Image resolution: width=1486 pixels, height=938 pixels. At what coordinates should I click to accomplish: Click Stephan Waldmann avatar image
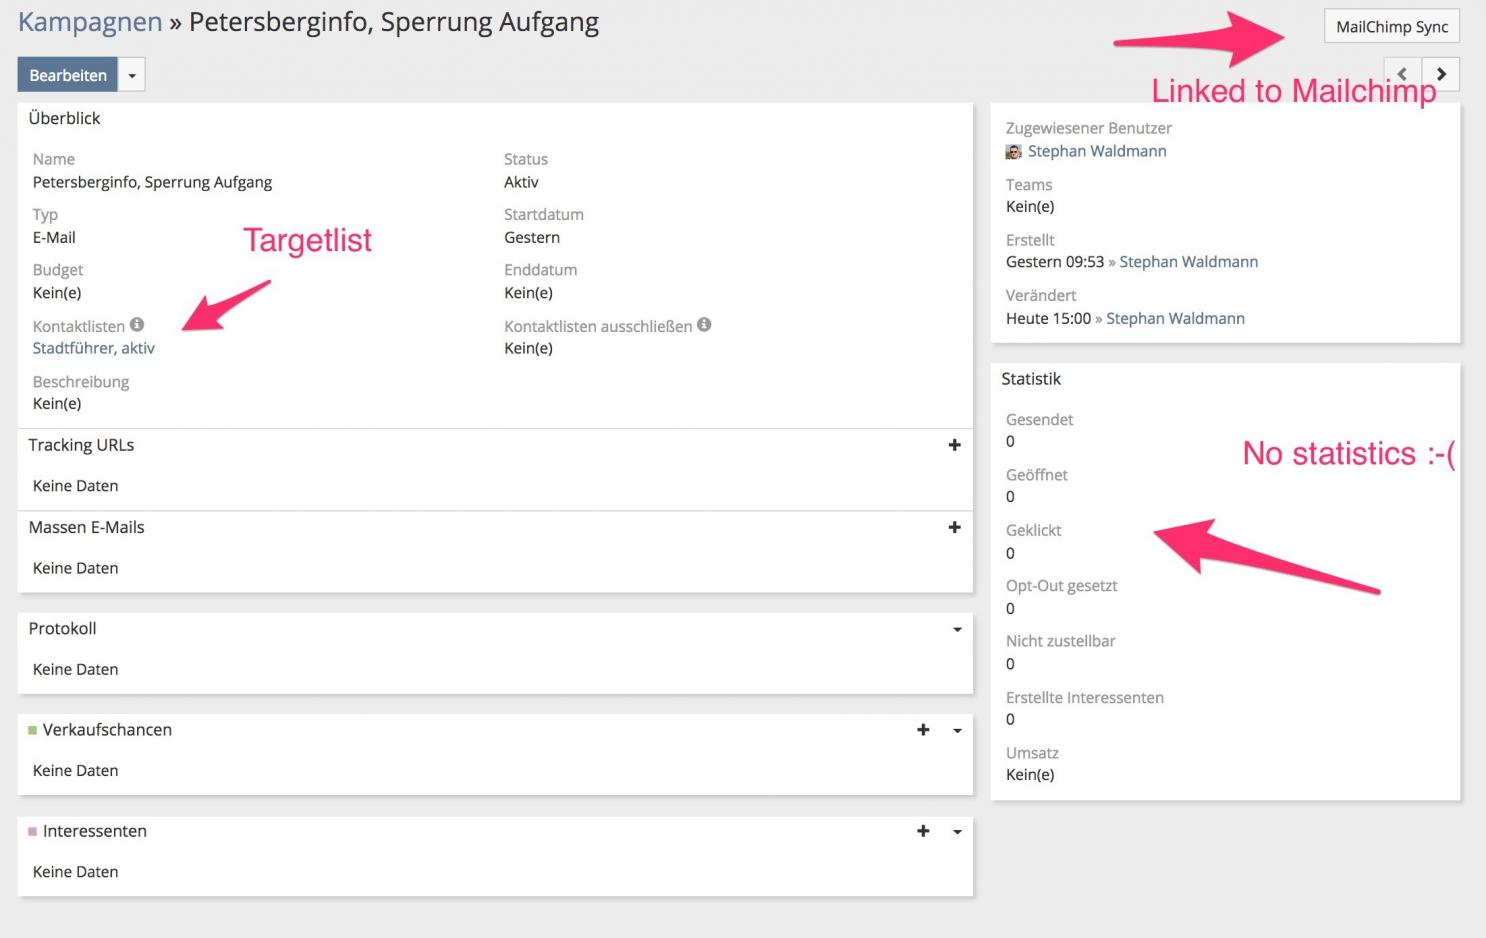[1014, 152]
